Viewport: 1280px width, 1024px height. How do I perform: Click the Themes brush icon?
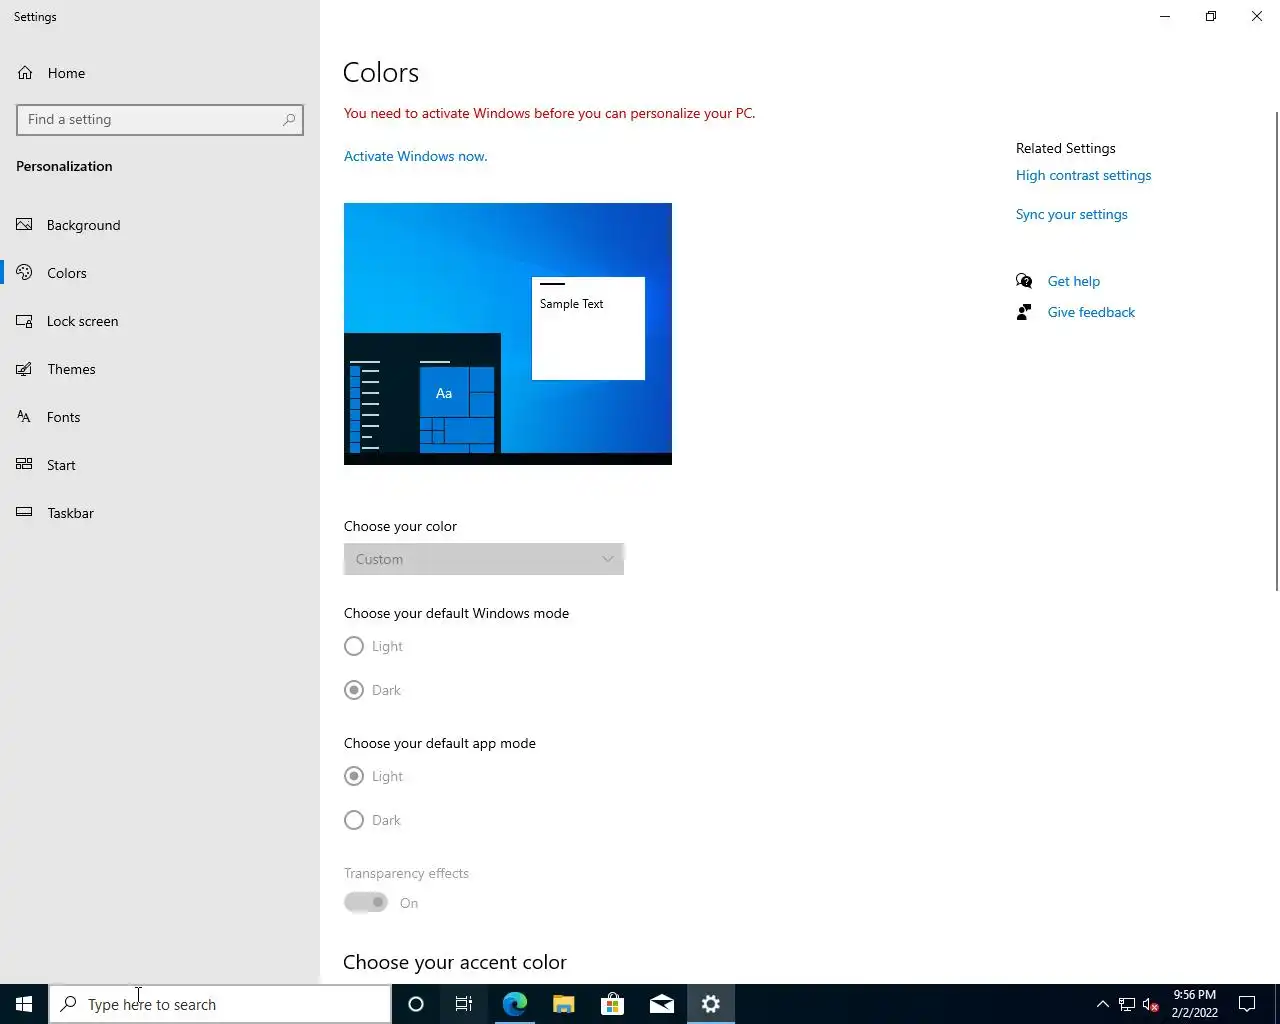point(25,369)
